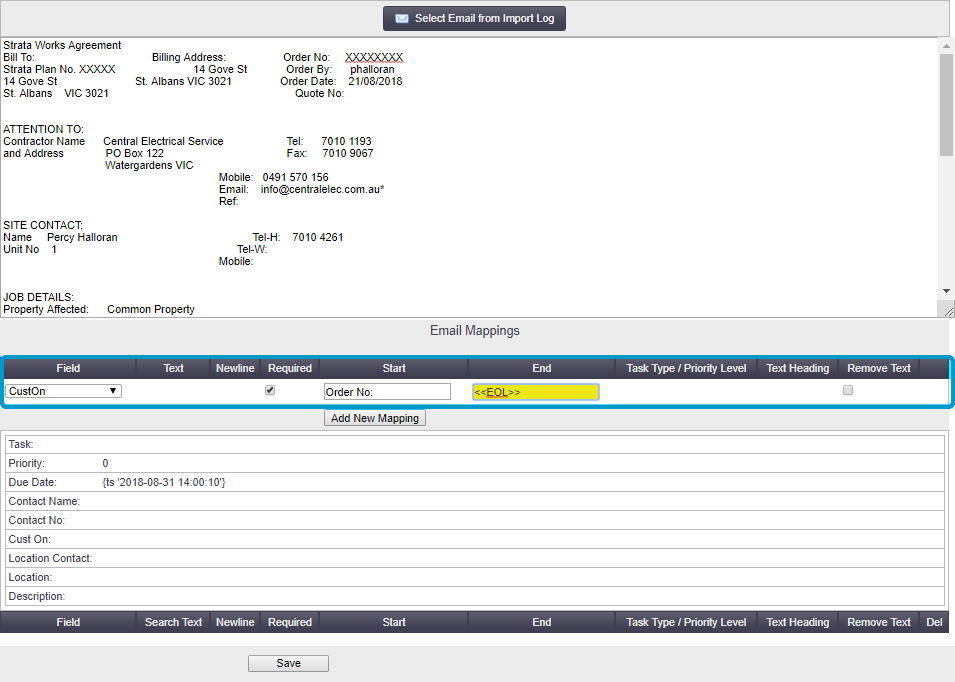This screenshot has width=955, height=682.
Task: Click scroll up arrow of email text area
Action: point(946,46)
